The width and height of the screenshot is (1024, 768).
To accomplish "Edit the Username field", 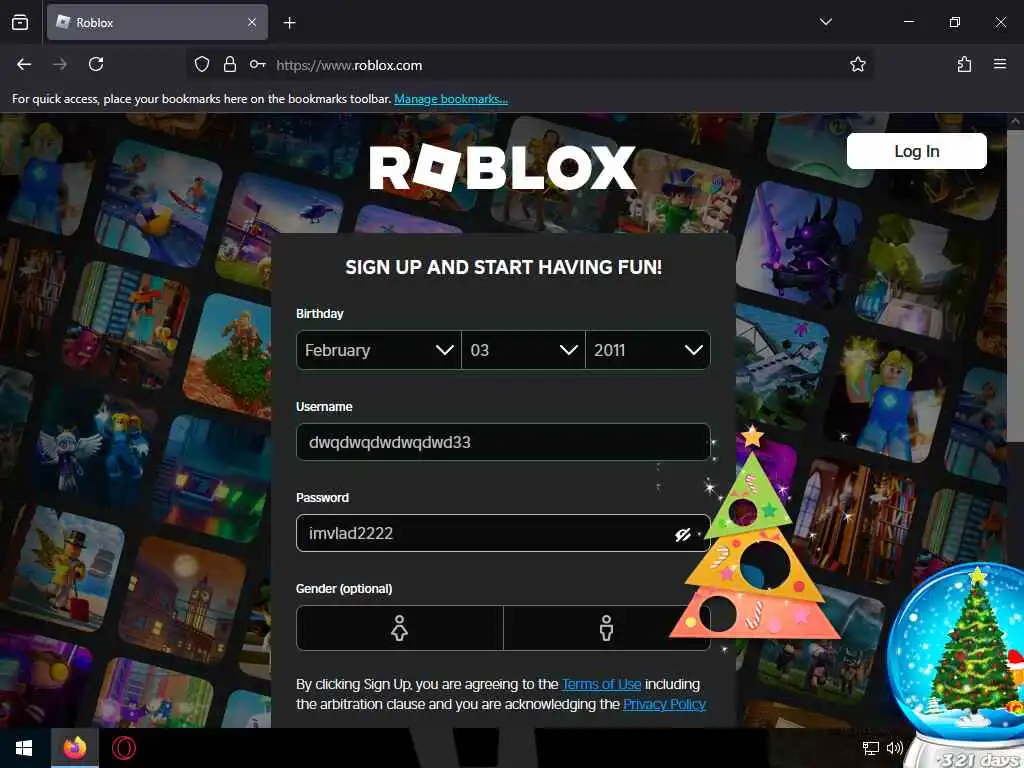I will point(503,442).
